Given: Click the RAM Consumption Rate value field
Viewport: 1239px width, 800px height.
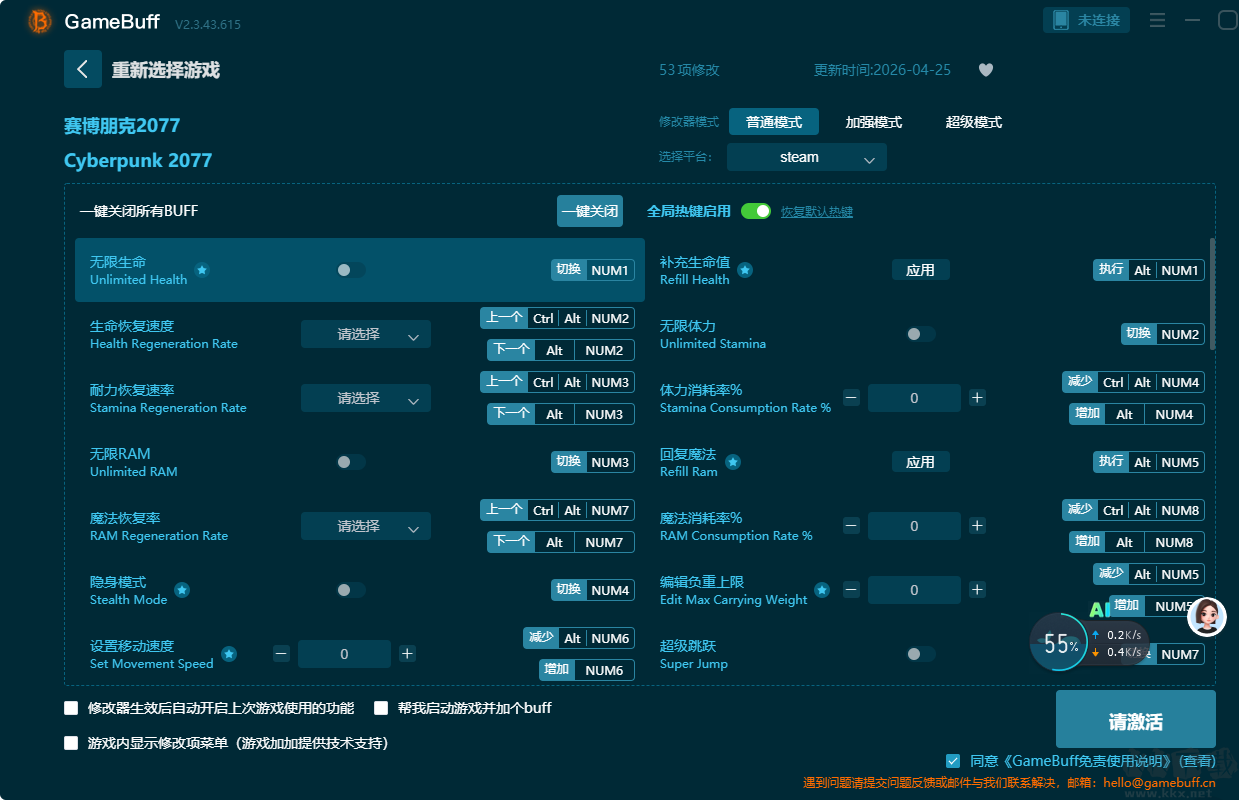Looking at the screenshot, I should (x=914, y=526).
